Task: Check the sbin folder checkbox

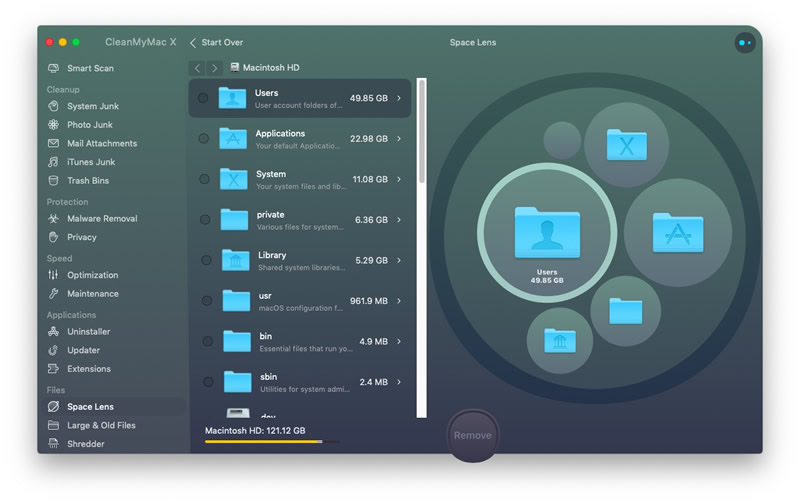Action: (208, 382)
